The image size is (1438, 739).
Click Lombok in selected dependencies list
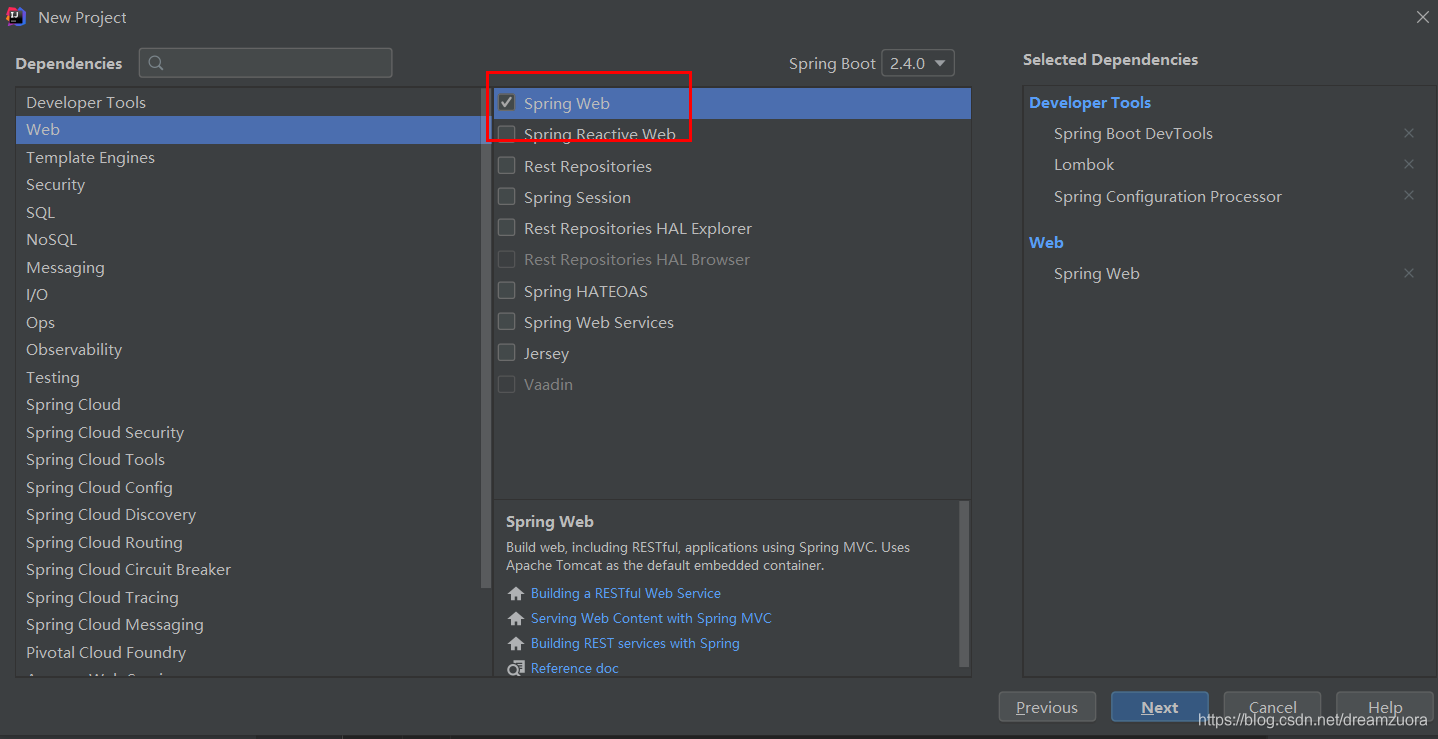click(1084, 164)
